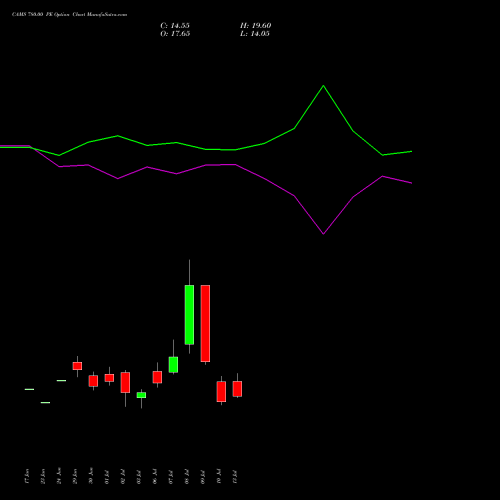
Task: Select the close value 'C: 14.55'
Action: coord(175,26)
